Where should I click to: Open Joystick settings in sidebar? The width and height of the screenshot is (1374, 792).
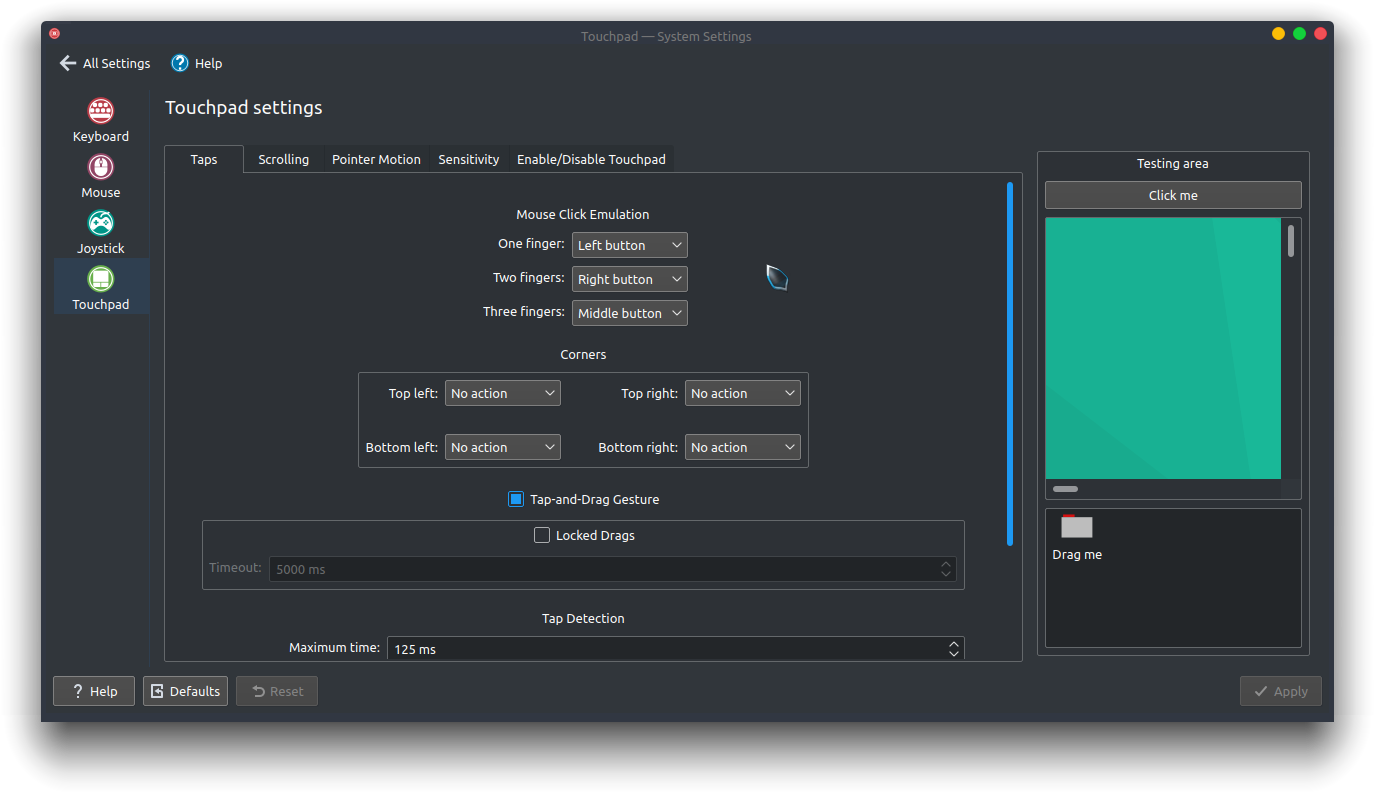(x=100, y=230)
